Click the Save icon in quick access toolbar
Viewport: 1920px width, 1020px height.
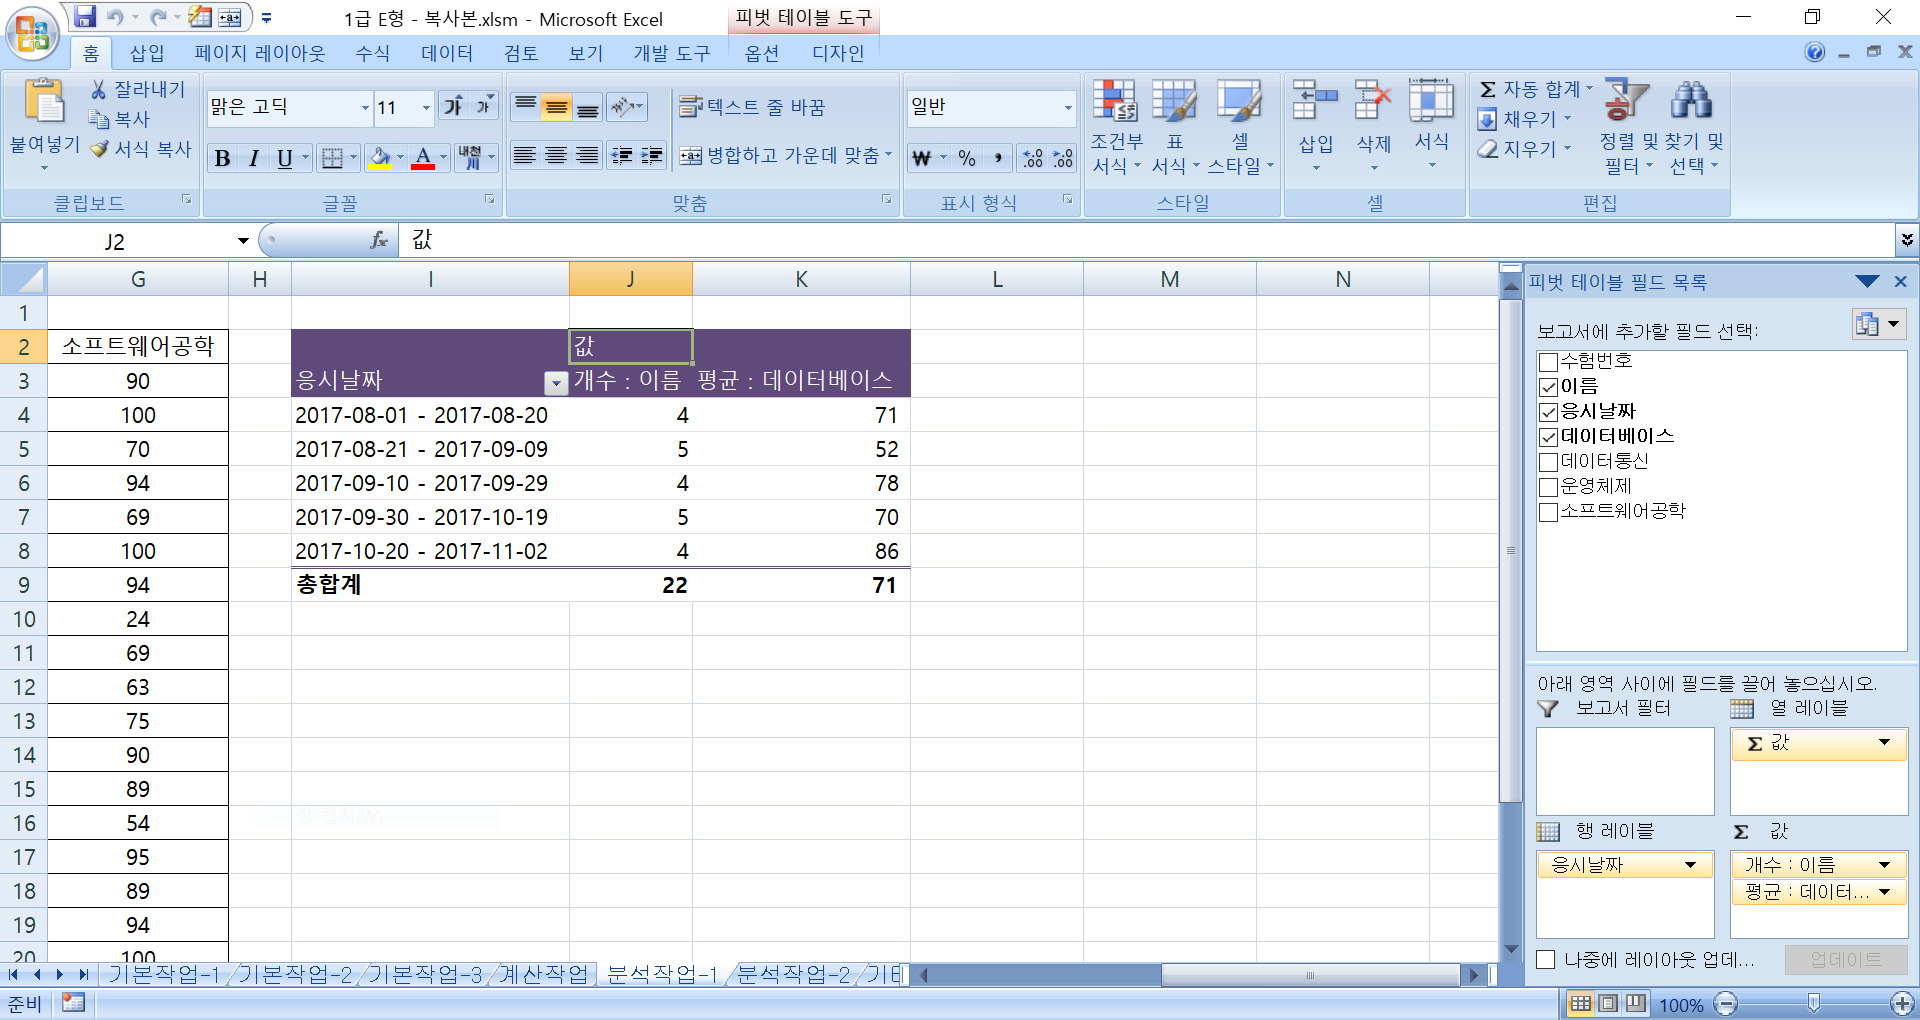(x=85, y=17)
